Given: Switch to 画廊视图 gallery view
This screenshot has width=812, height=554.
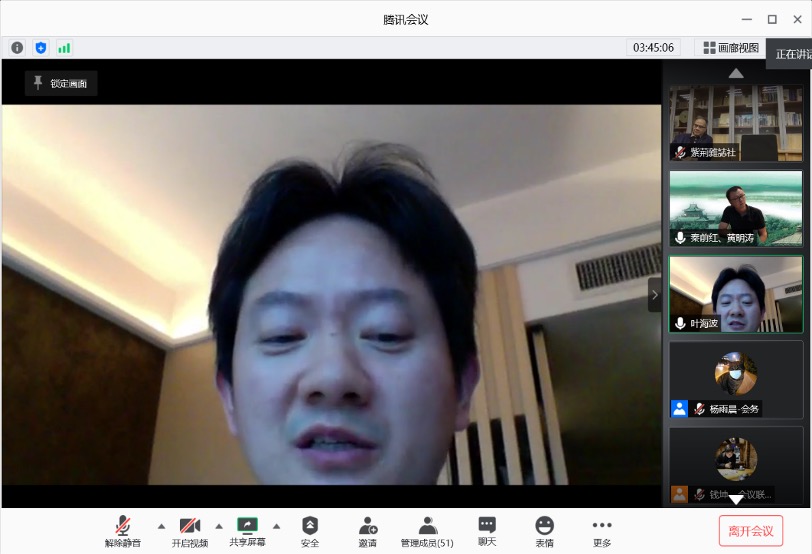Looking at the screenshot, I should tap(731, 47).
